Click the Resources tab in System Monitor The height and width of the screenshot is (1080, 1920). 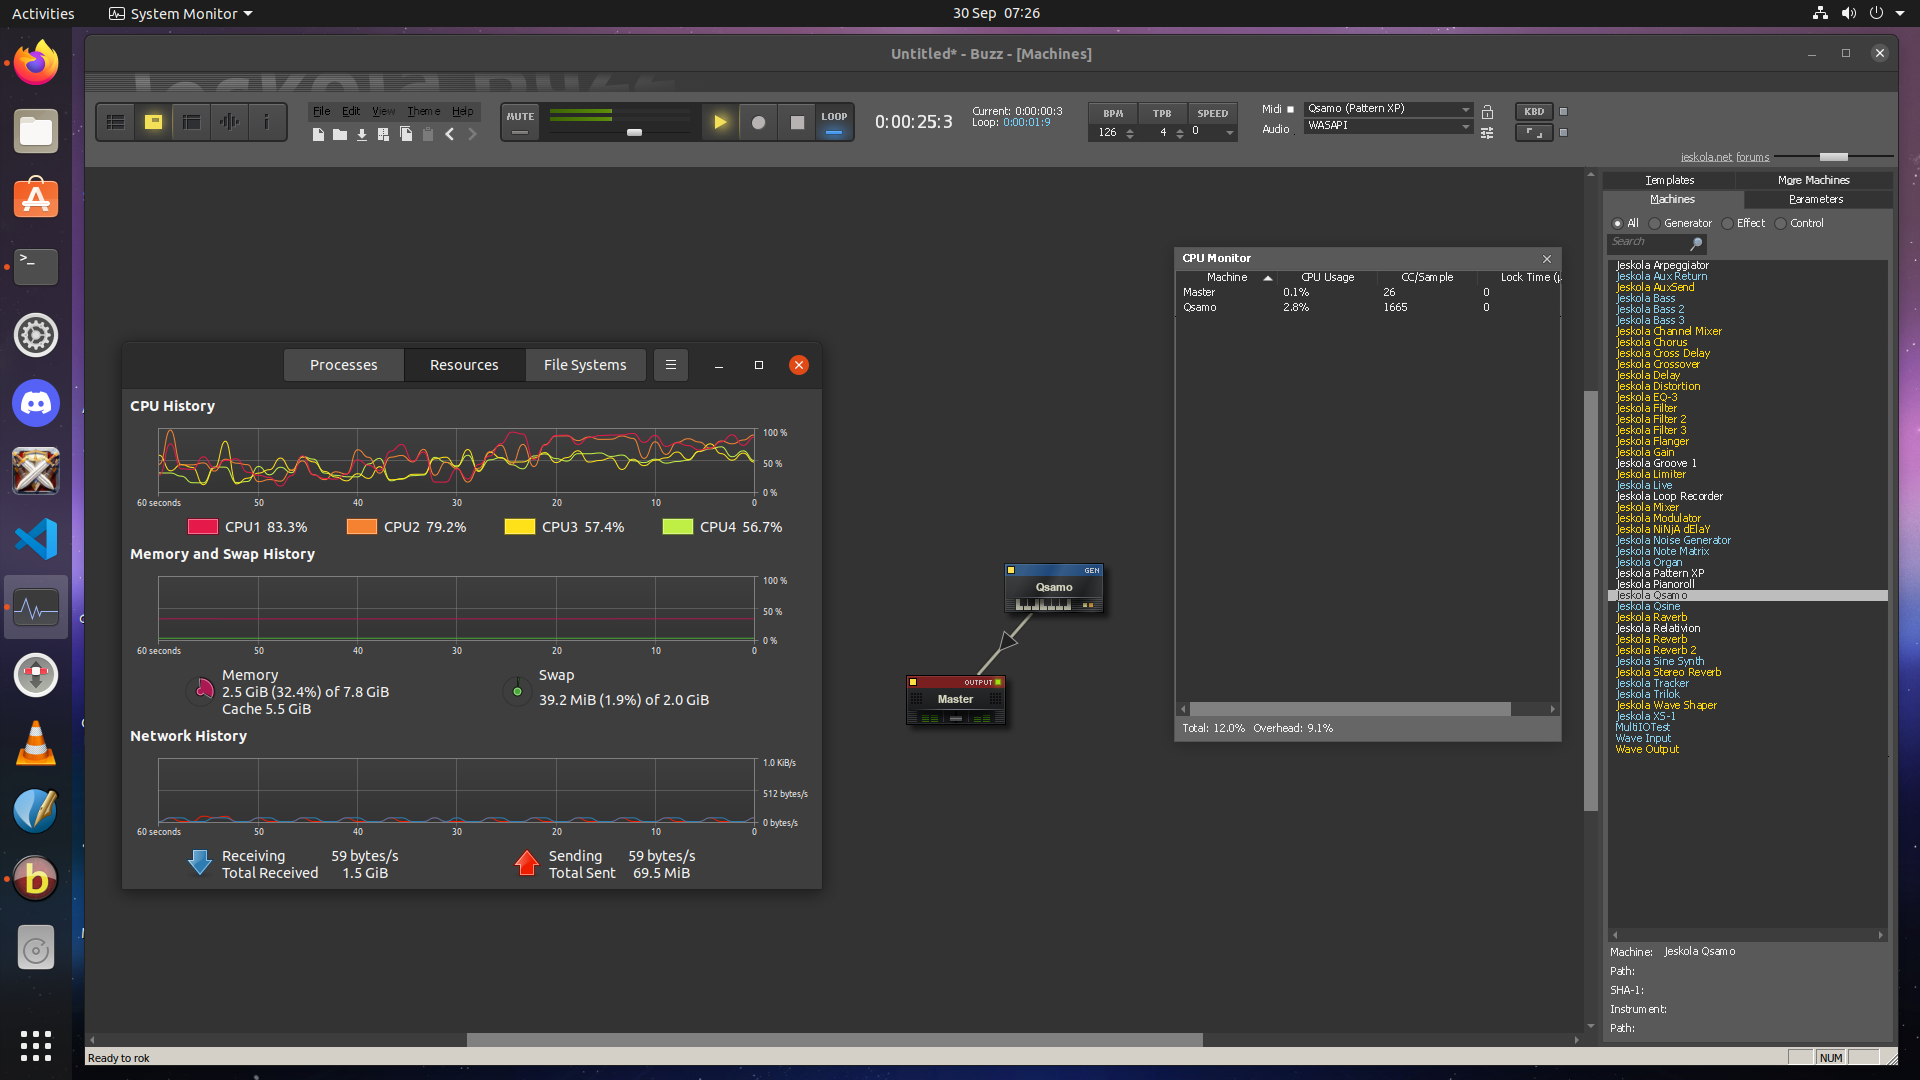[x=464, y=365]
